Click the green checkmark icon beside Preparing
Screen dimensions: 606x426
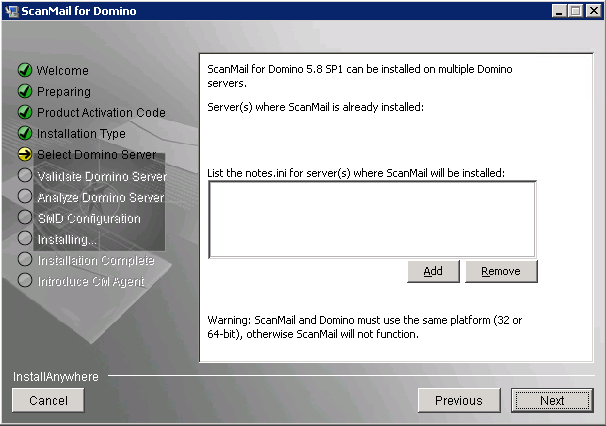tap(25, 92)
